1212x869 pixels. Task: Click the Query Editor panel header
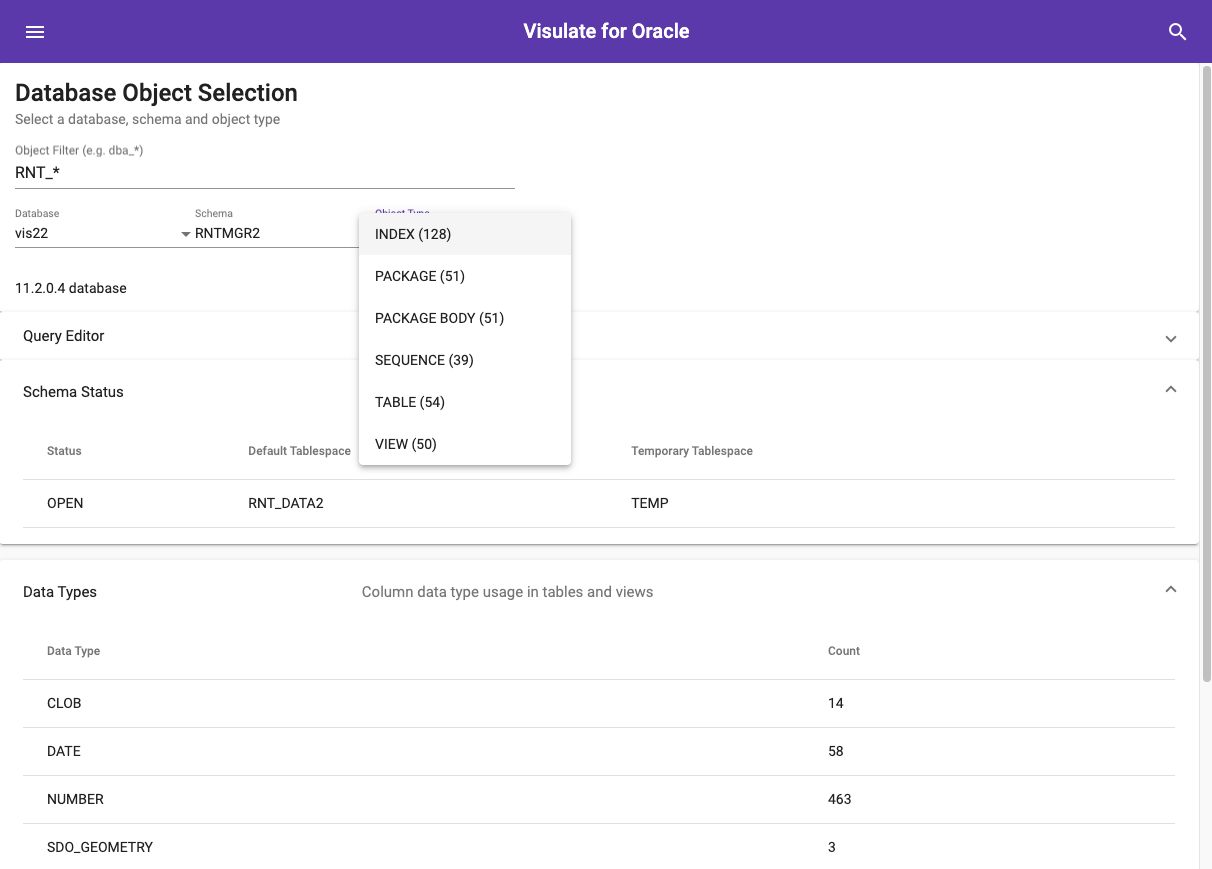[64, 336]
